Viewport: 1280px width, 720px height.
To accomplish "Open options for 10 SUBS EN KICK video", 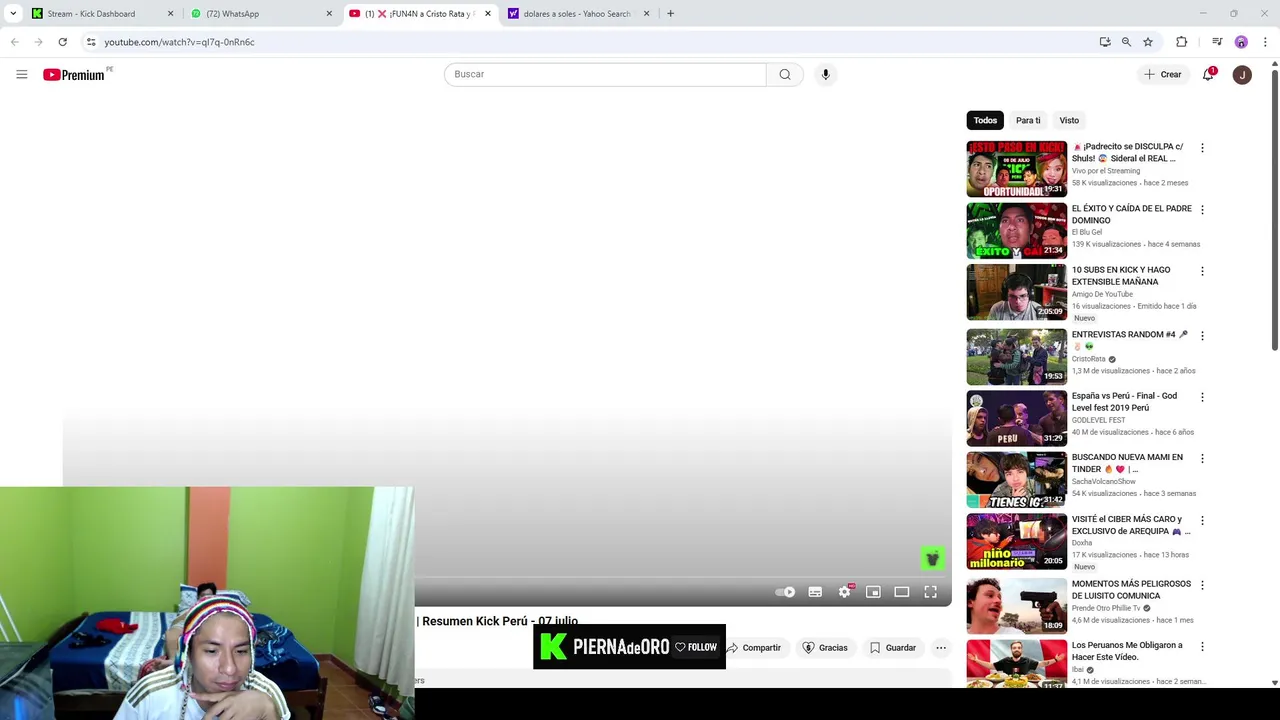I will (1202, 271).
